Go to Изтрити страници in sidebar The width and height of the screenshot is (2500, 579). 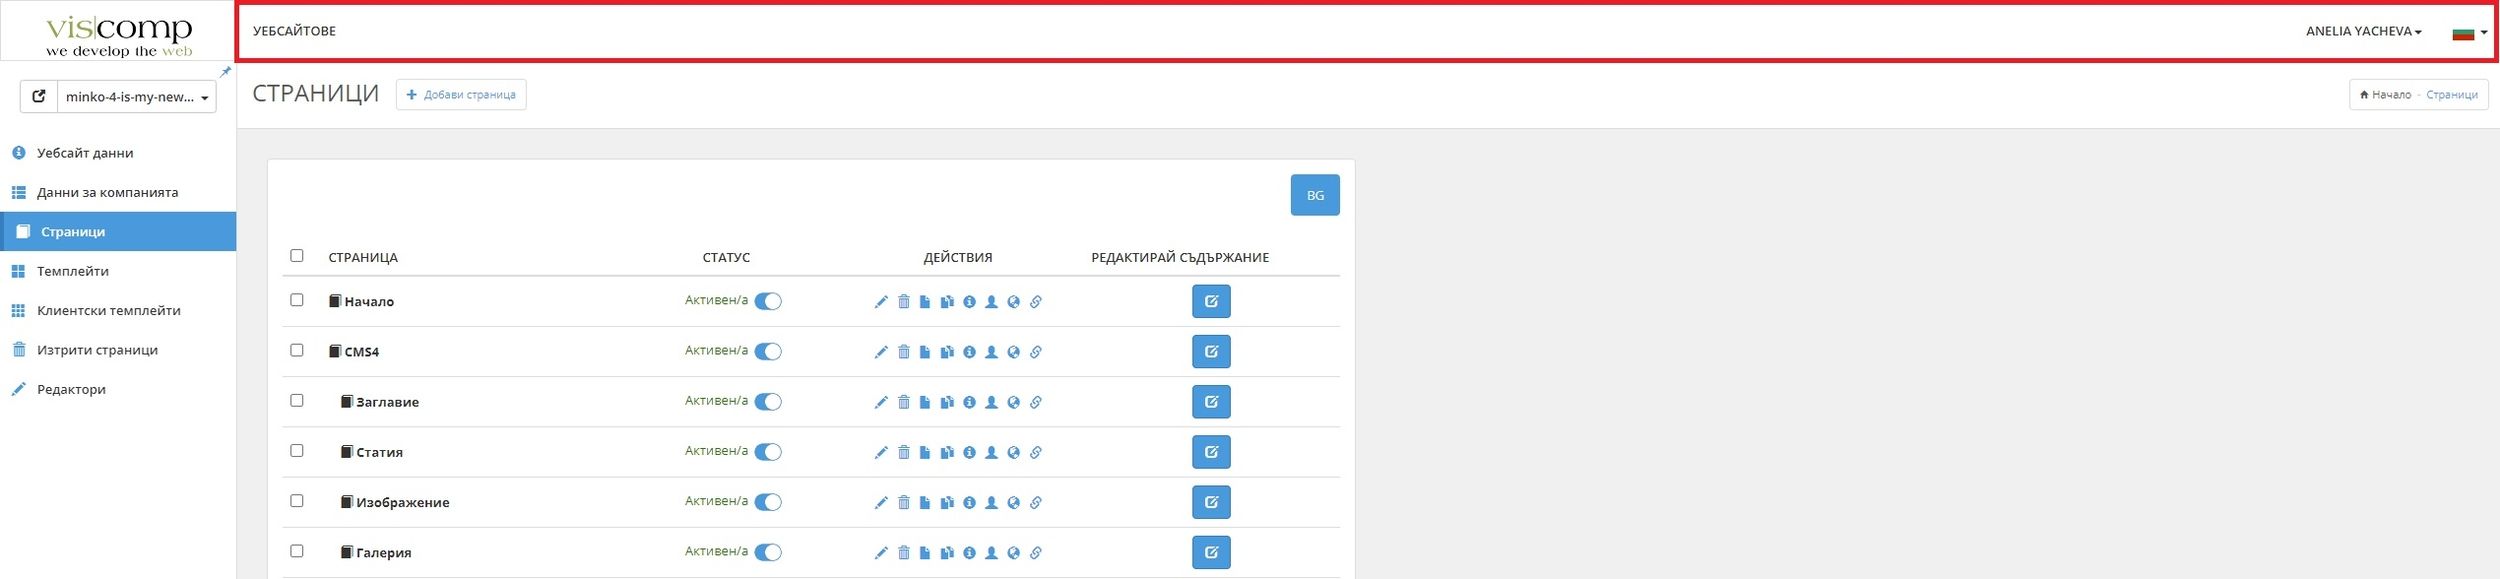pos(97,350)
